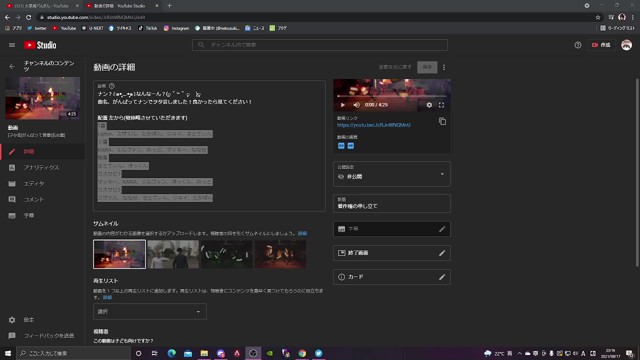
Task: Copy the video link with the copy icon
Action: [x=442, y=121]
